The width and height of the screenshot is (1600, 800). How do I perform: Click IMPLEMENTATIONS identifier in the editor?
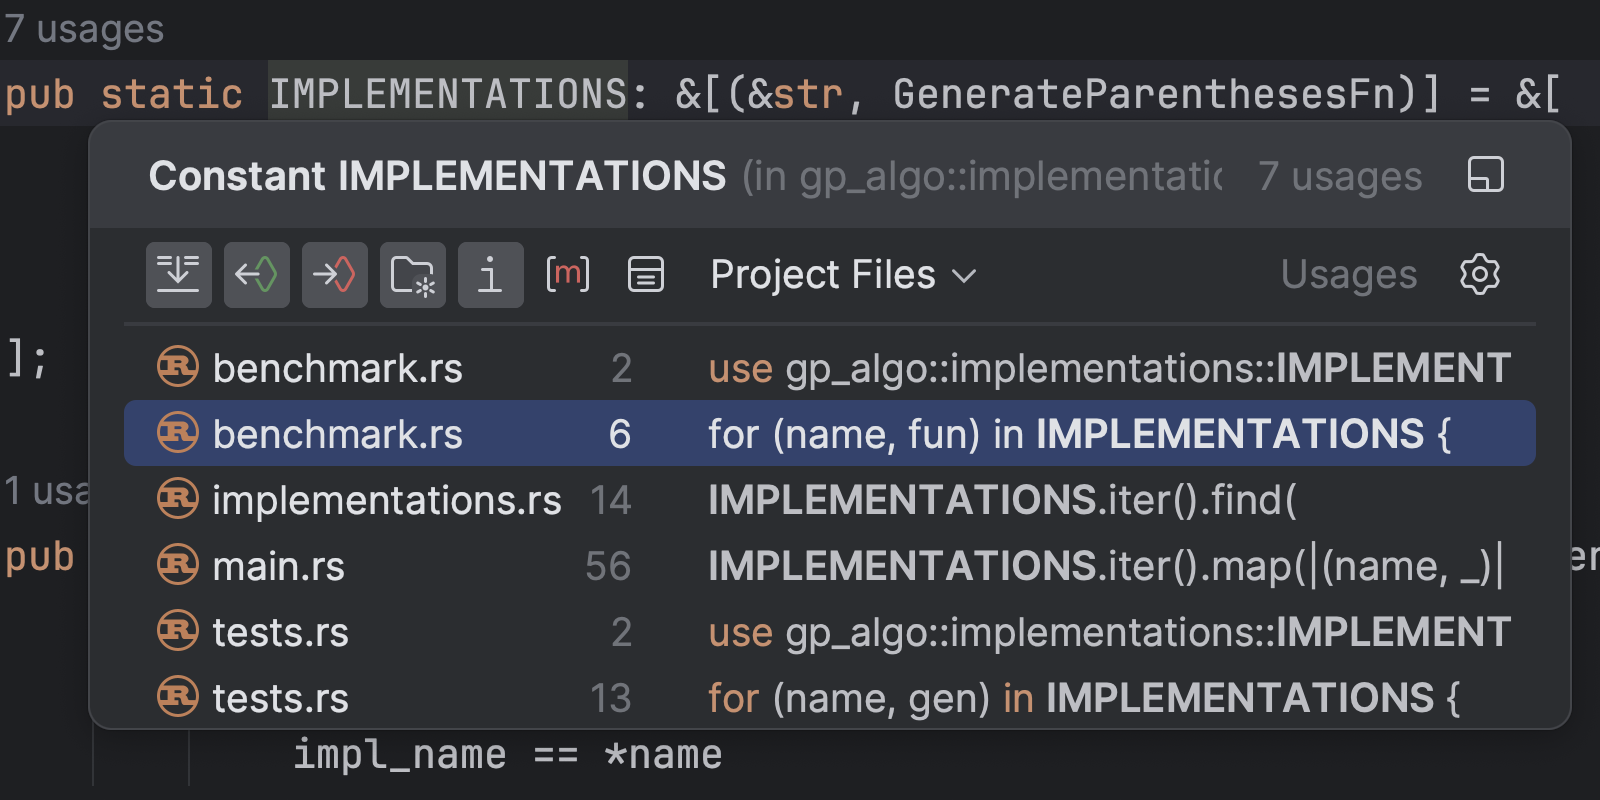(x=447, y=94)
